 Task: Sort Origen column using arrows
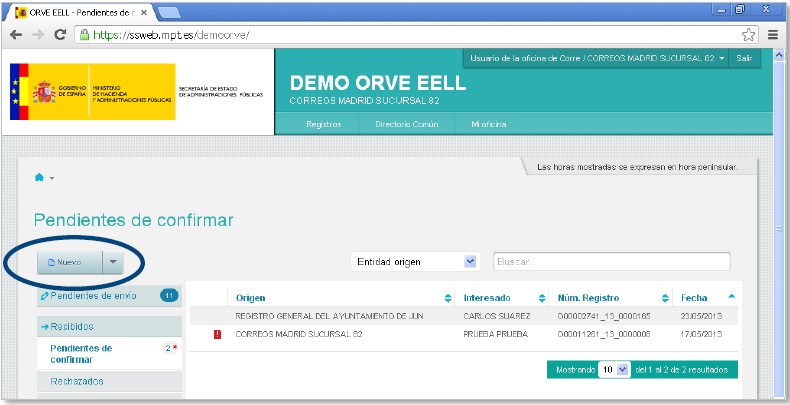[x=447, y=298]
